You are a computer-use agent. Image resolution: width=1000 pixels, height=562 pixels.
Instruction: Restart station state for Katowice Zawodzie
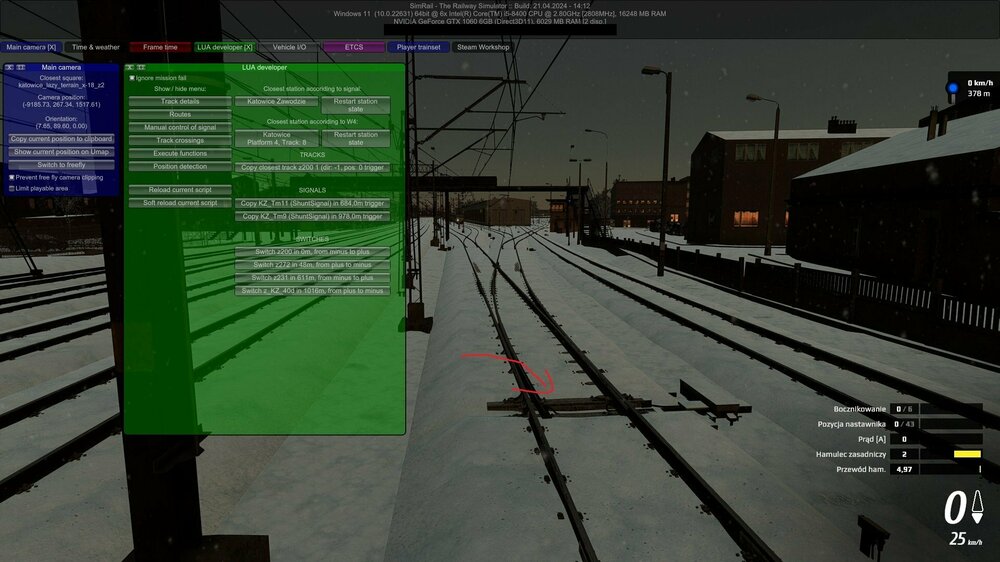(356, 105)
